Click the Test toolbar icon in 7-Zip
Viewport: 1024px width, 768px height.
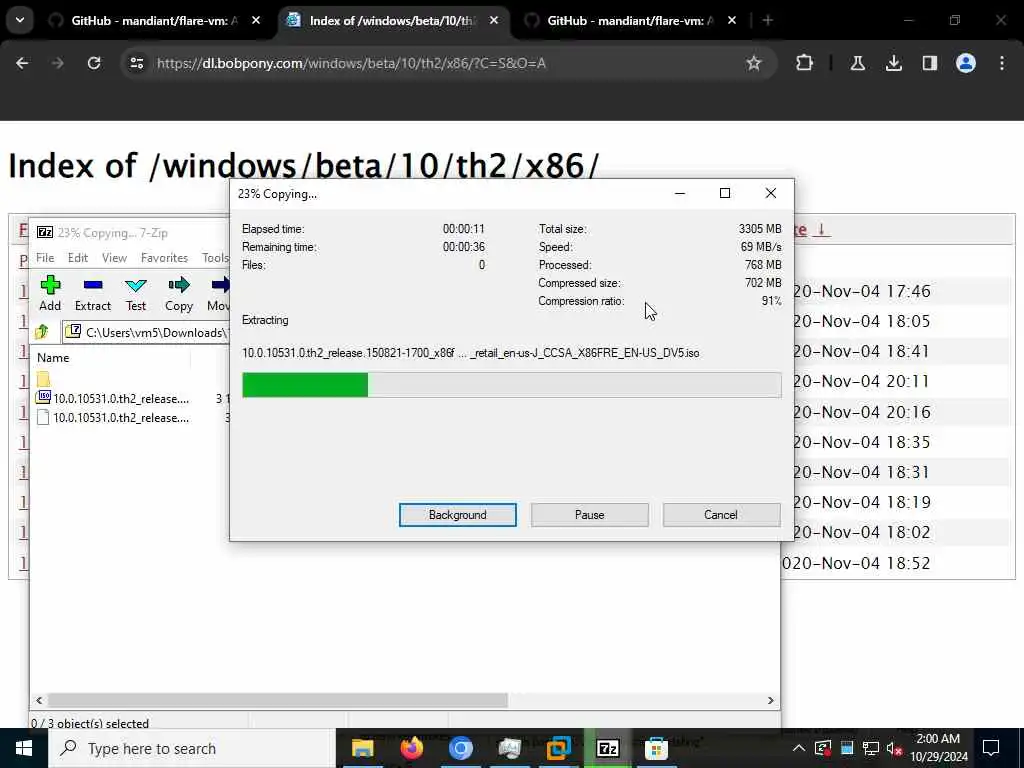click(136, 293)
